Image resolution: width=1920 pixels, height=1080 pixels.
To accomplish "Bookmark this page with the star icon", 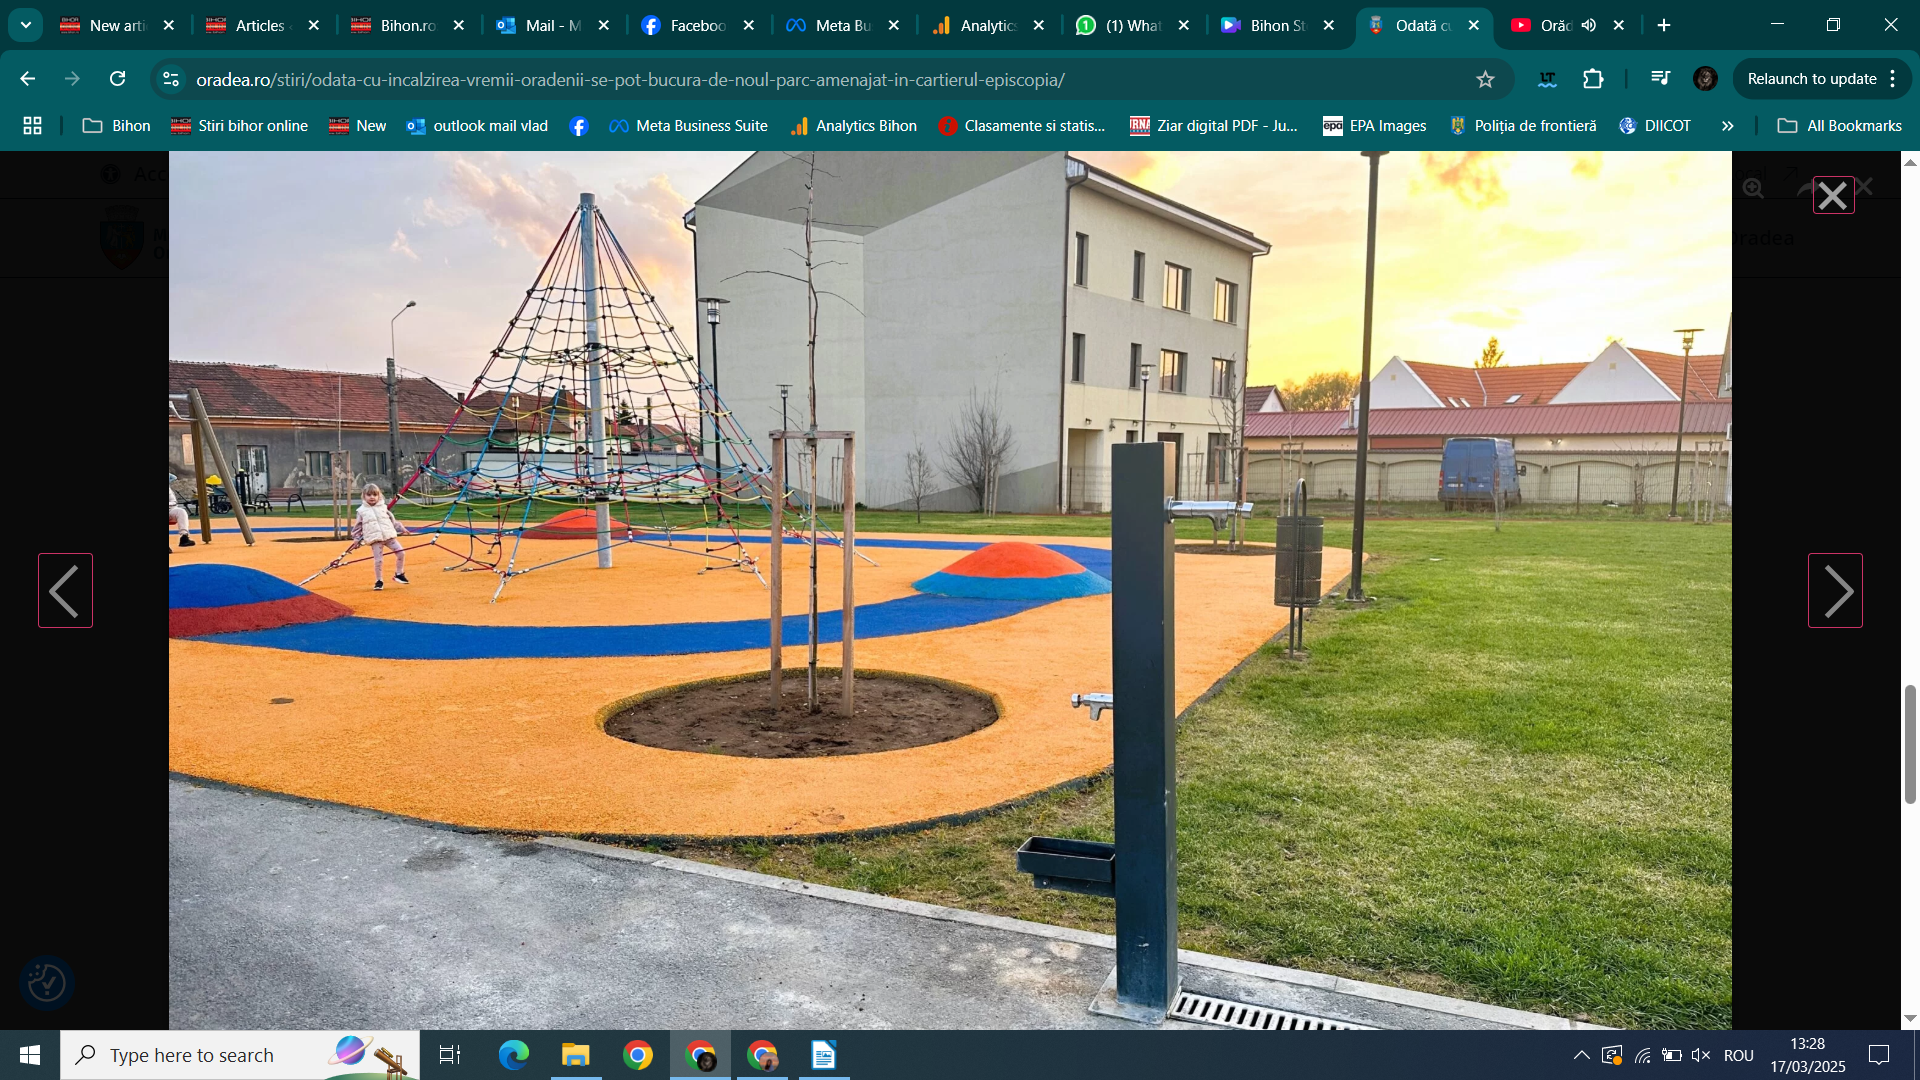I will pos(1485,79).
